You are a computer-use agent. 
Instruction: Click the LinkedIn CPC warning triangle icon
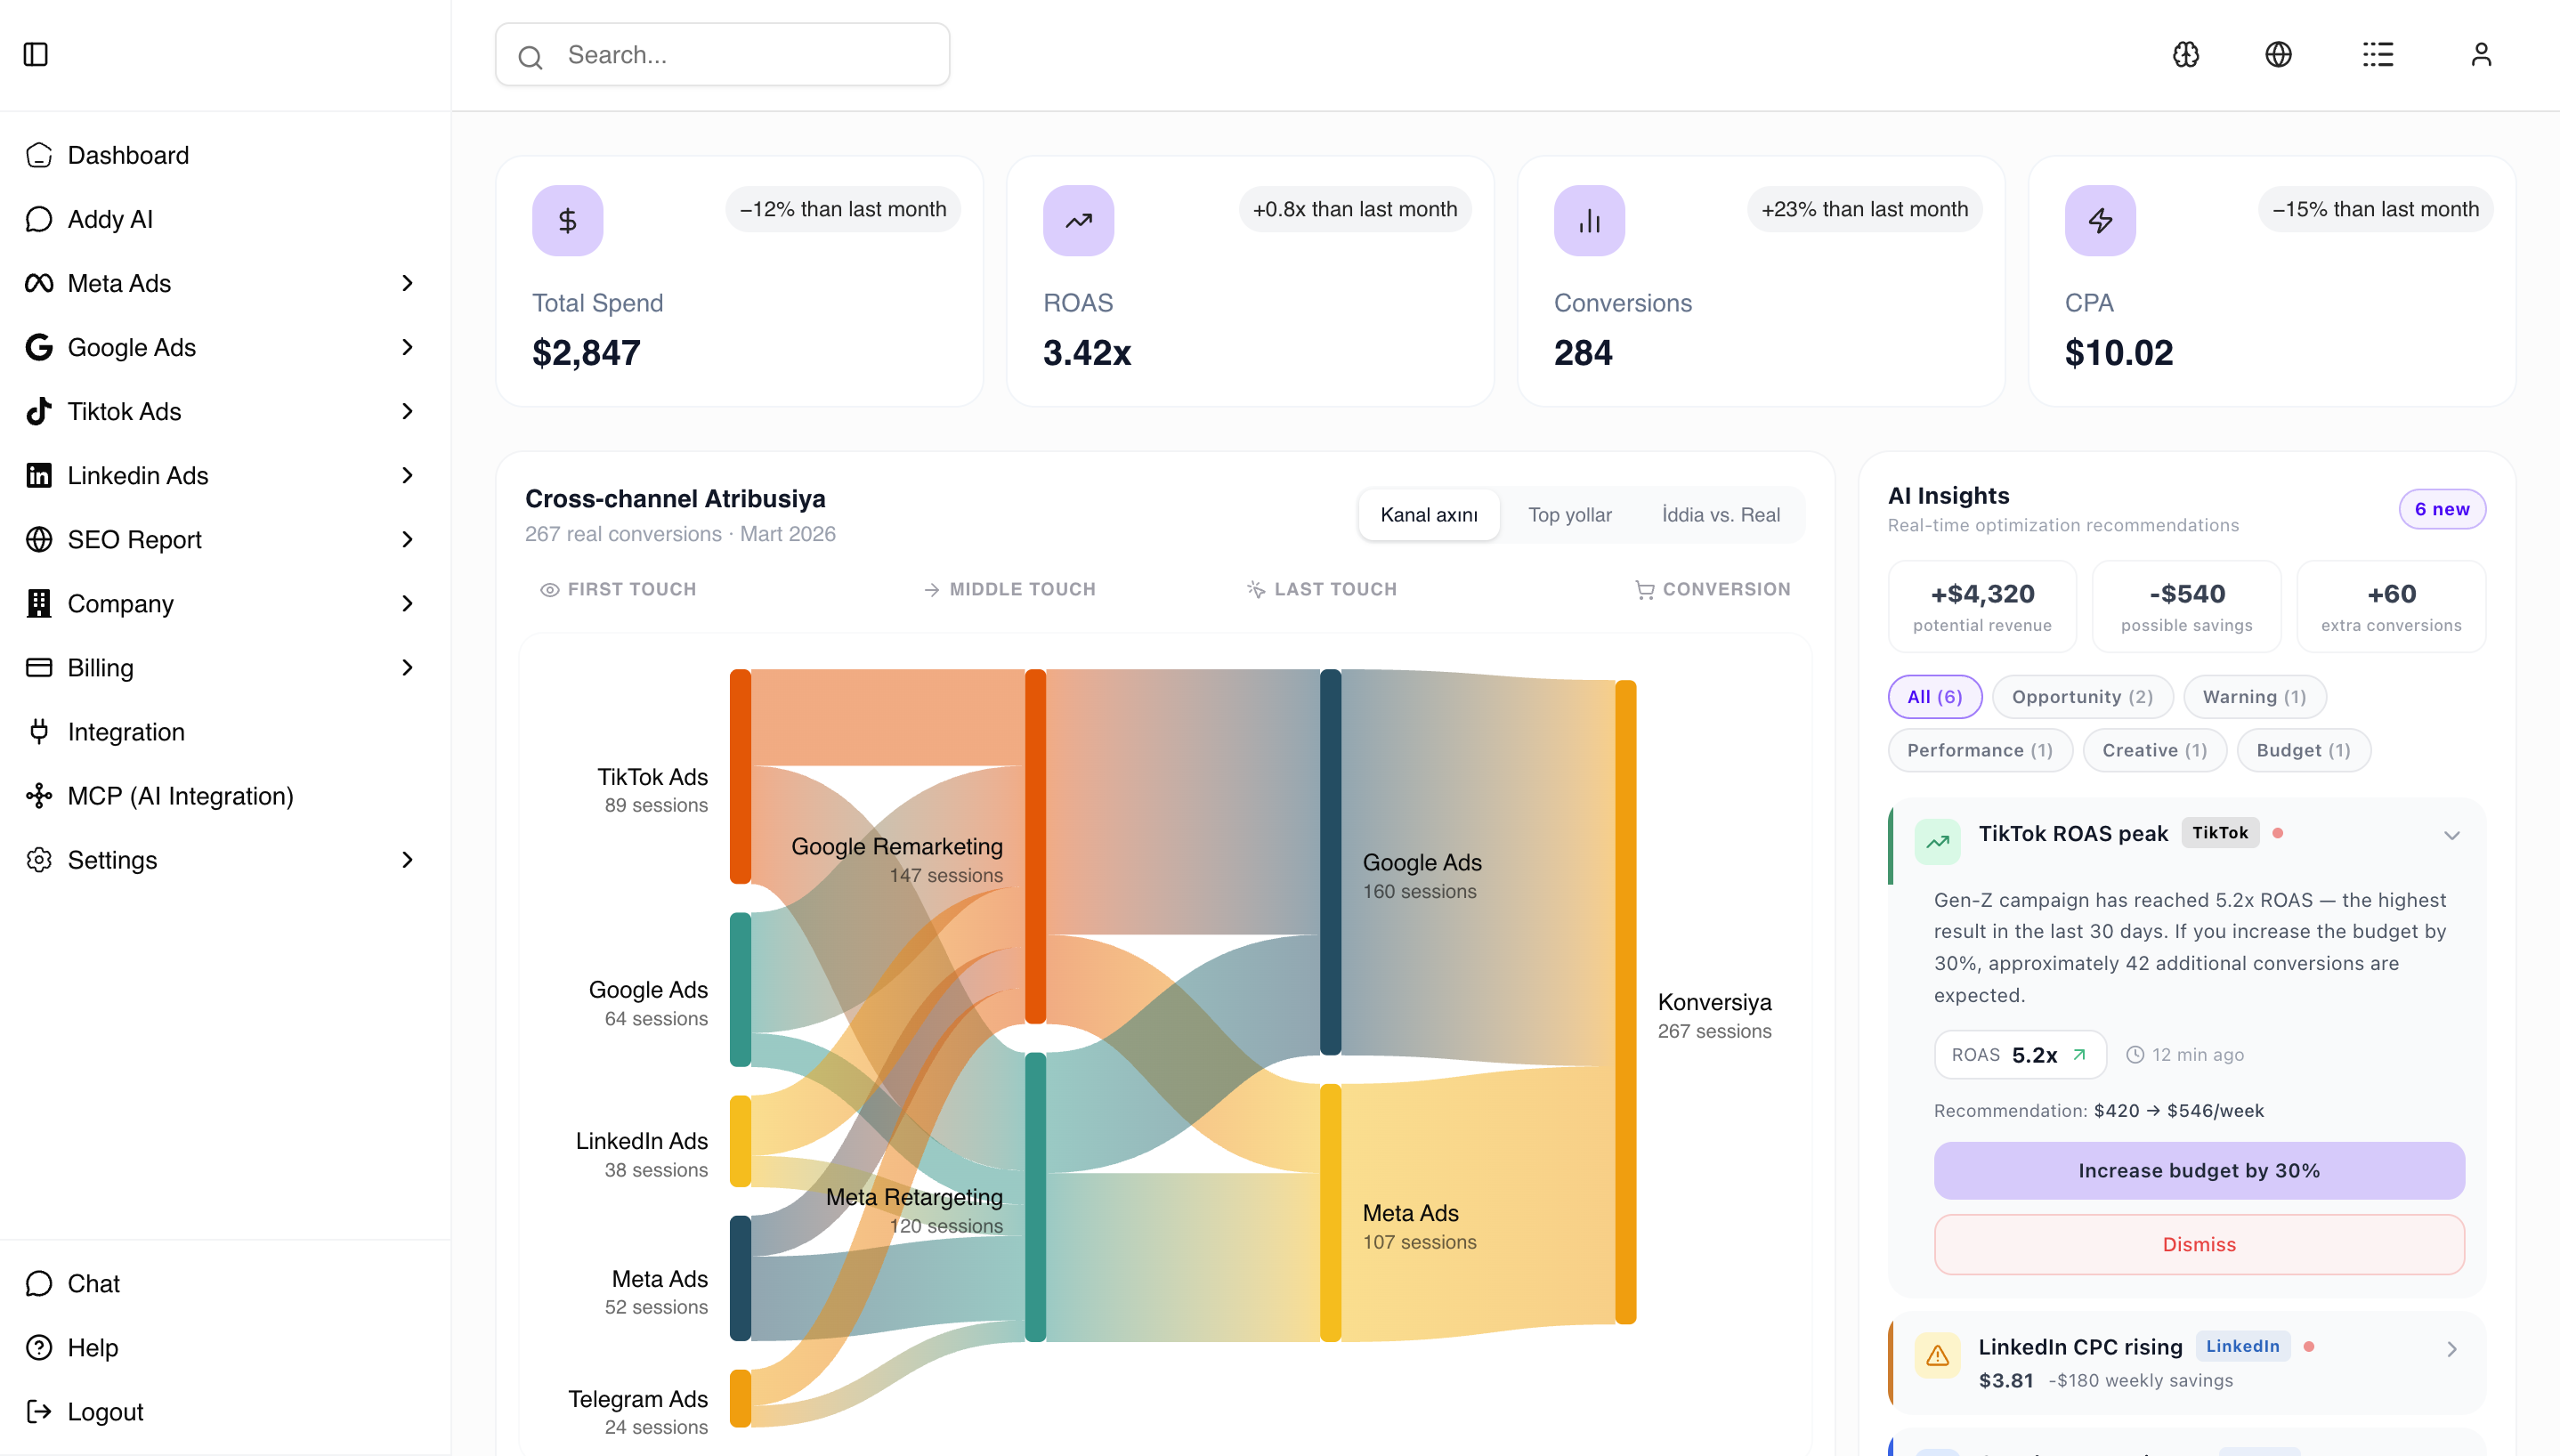pos(1937,1355)
